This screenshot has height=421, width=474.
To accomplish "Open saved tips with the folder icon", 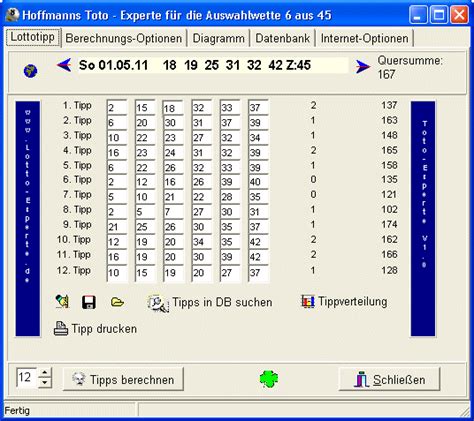I will point(117,302).
